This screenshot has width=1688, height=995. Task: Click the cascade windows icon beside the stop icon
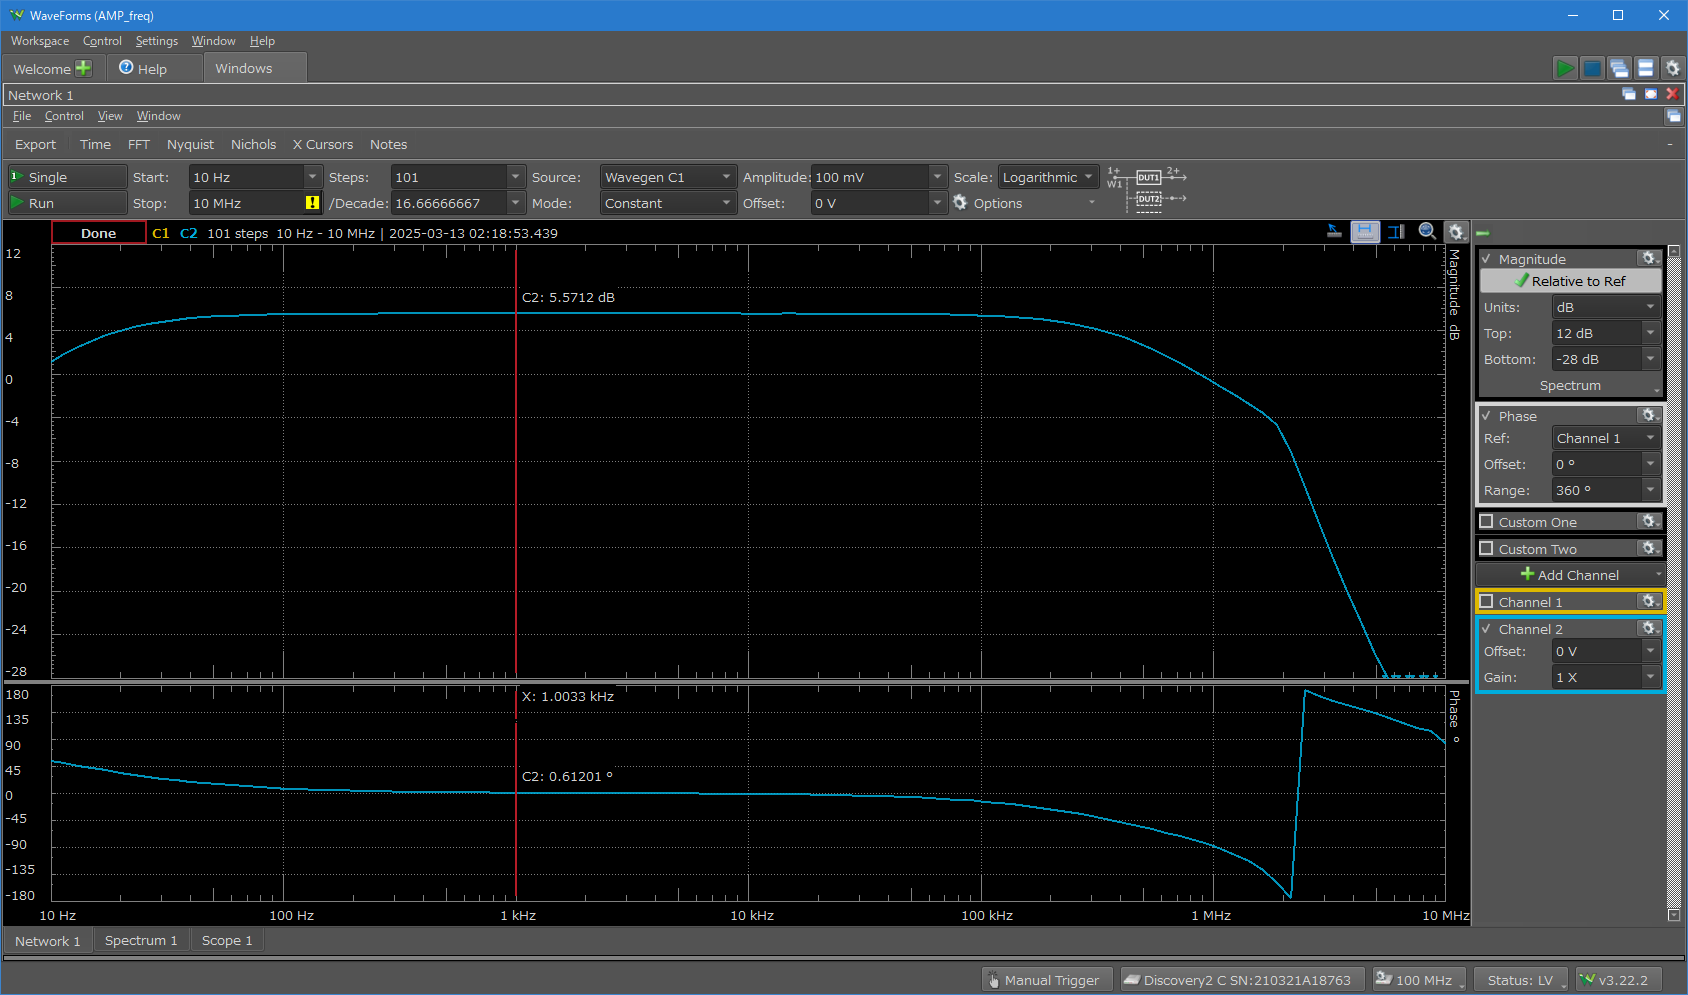coord(1619,68)
